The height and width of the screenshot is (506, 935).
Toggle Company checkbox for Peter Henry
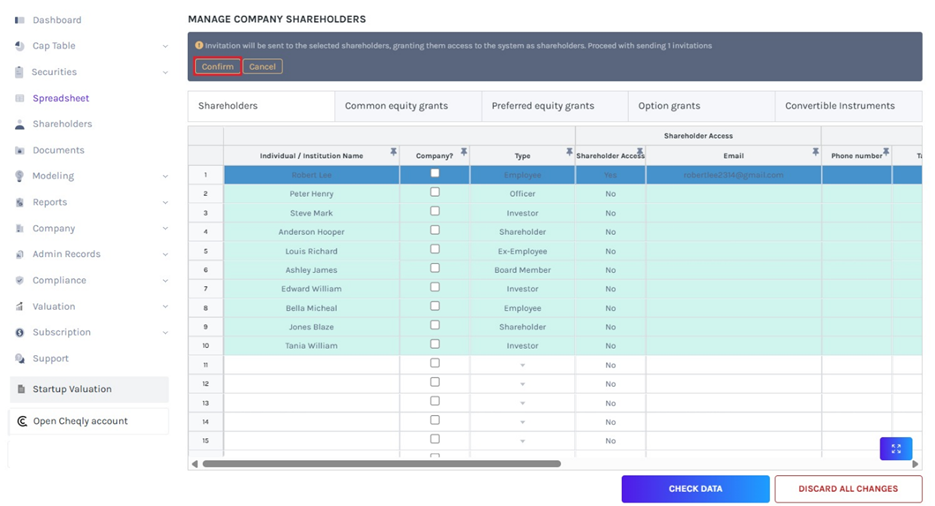434,193
